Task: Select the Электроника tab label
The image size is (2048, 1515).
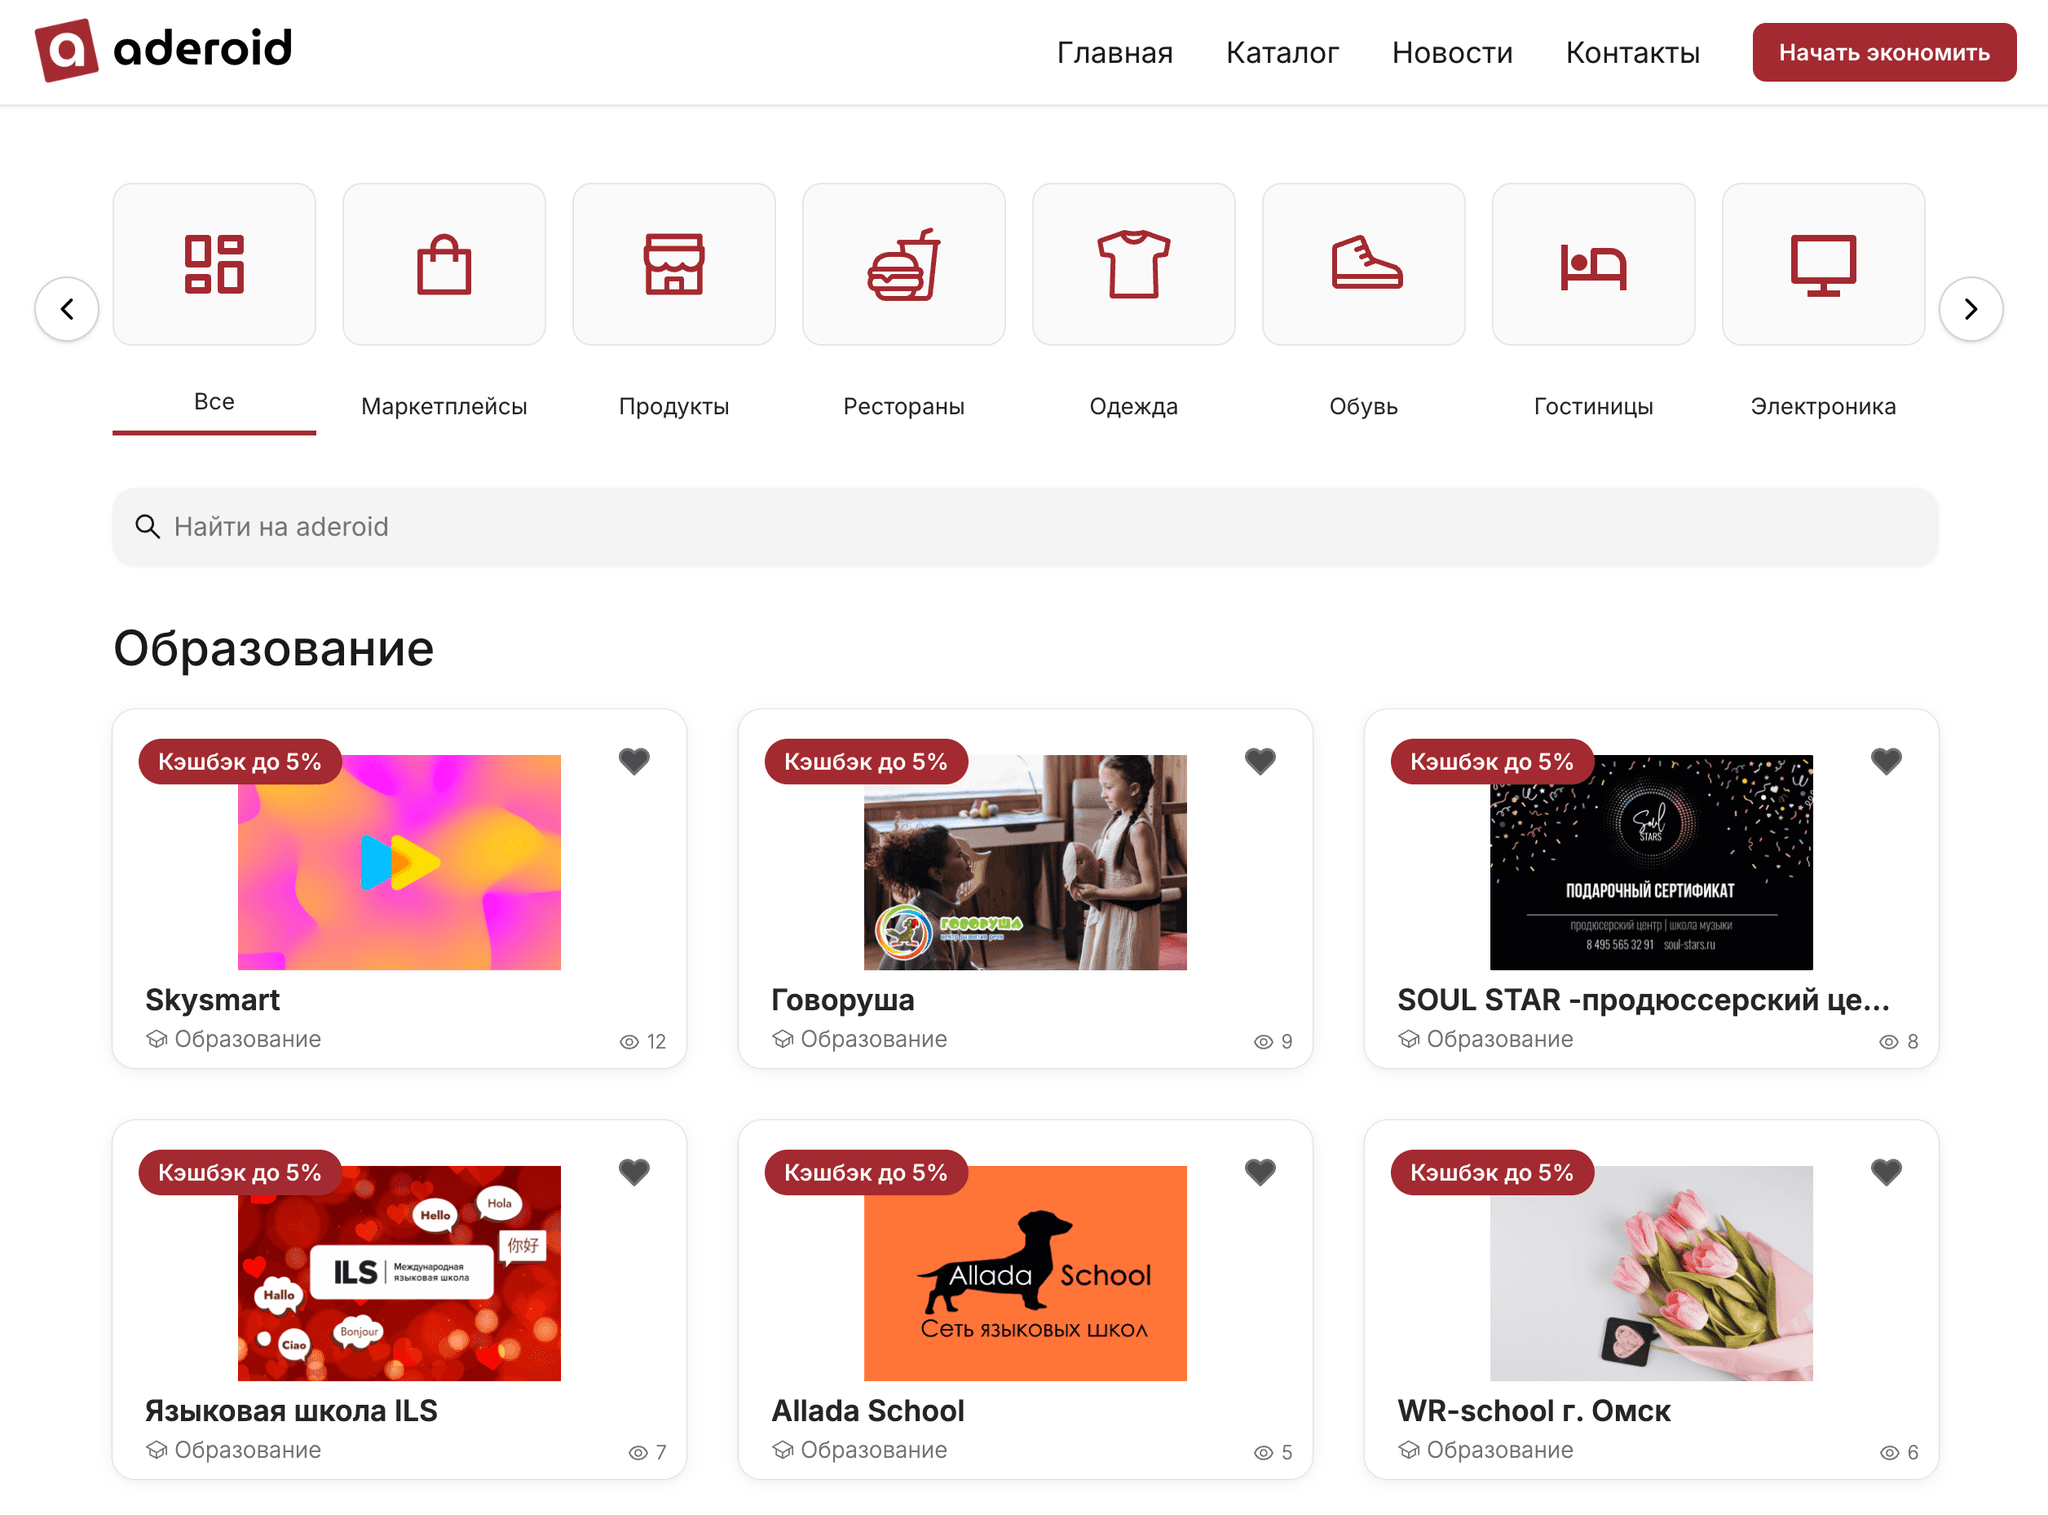Action: tap(1823, 406)
